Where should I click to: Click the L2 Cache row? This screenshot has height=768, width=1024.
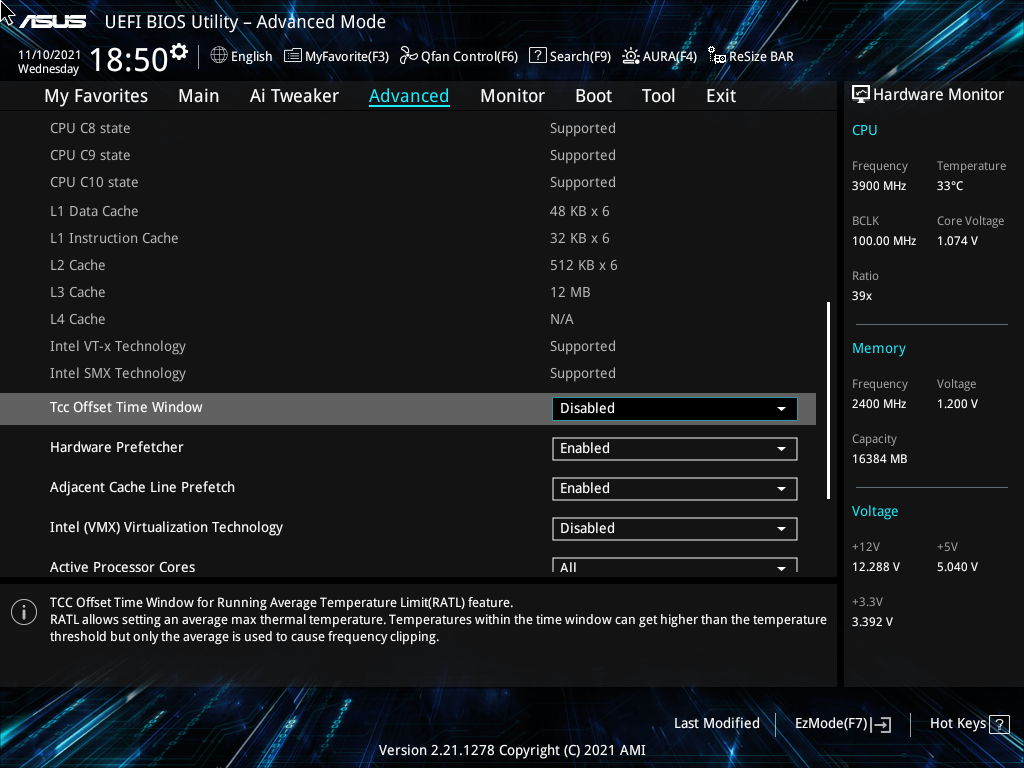[x=408, y=265]
